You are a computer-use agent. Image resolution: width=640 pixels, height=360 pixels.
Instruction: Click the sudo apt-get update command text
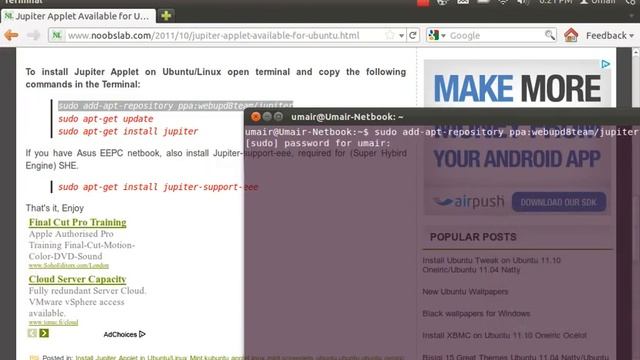106,119
